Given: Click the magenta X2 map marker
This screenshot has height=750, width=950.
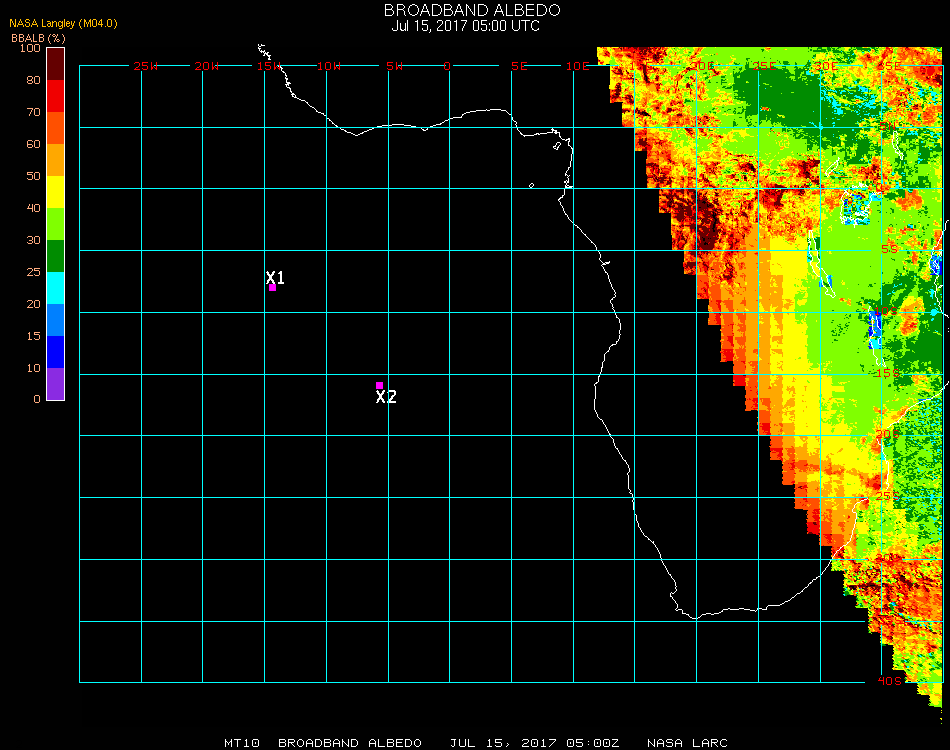Looking at the screenshot, I should pyautogui.click(x=379, y=385).
